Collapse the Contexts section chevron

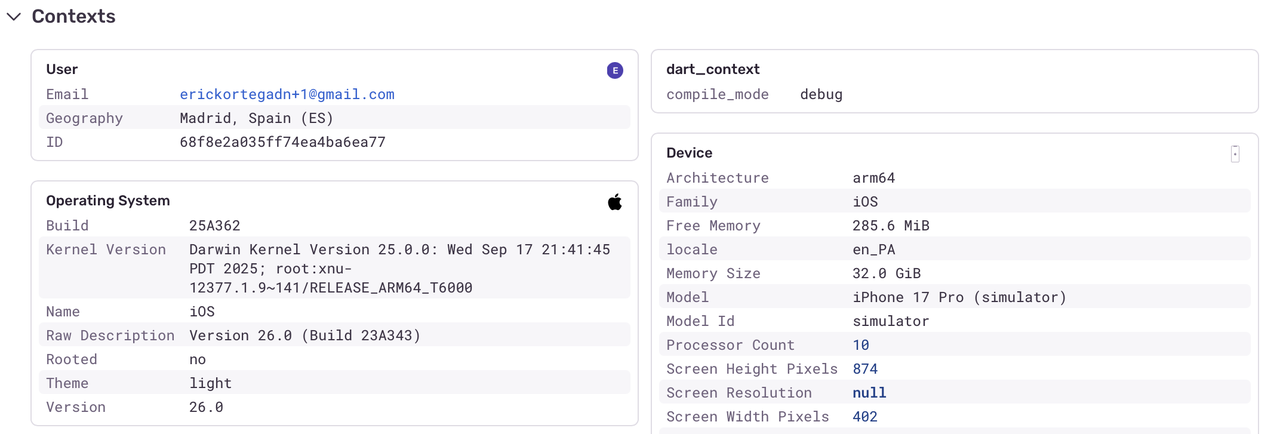[x=14, y=17]
